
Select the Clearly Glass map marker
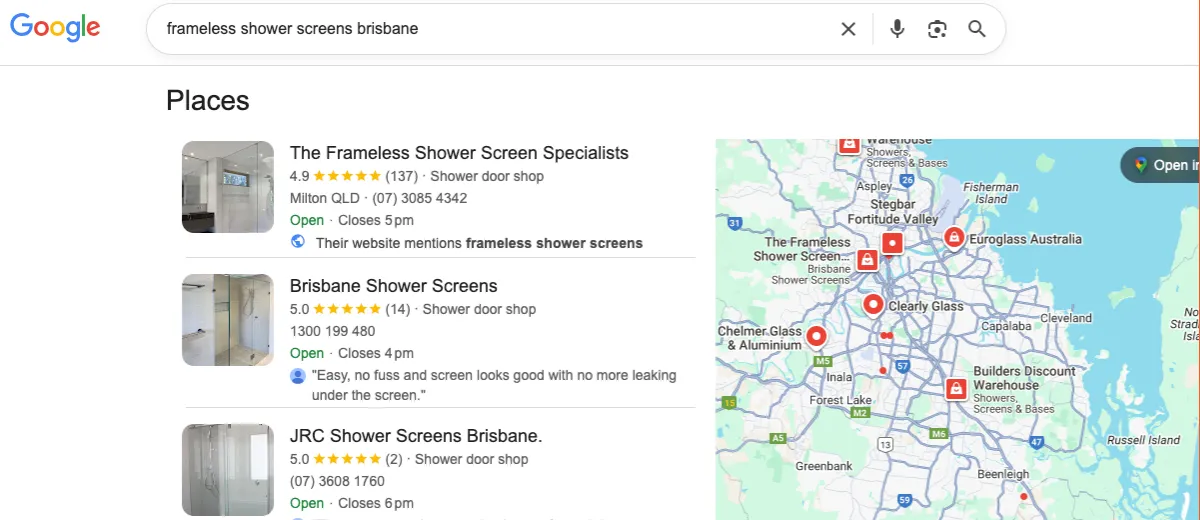873,304
